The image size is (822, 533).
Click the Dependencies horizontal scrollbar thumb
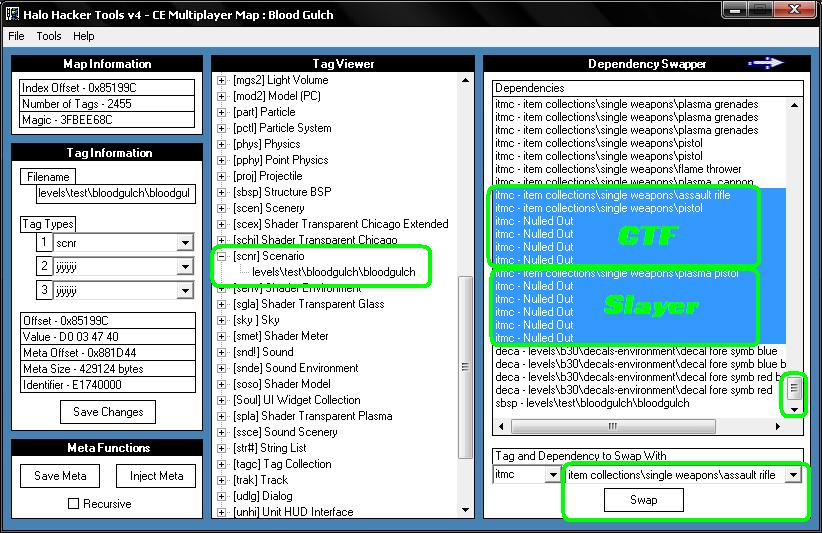click(613, 426)
